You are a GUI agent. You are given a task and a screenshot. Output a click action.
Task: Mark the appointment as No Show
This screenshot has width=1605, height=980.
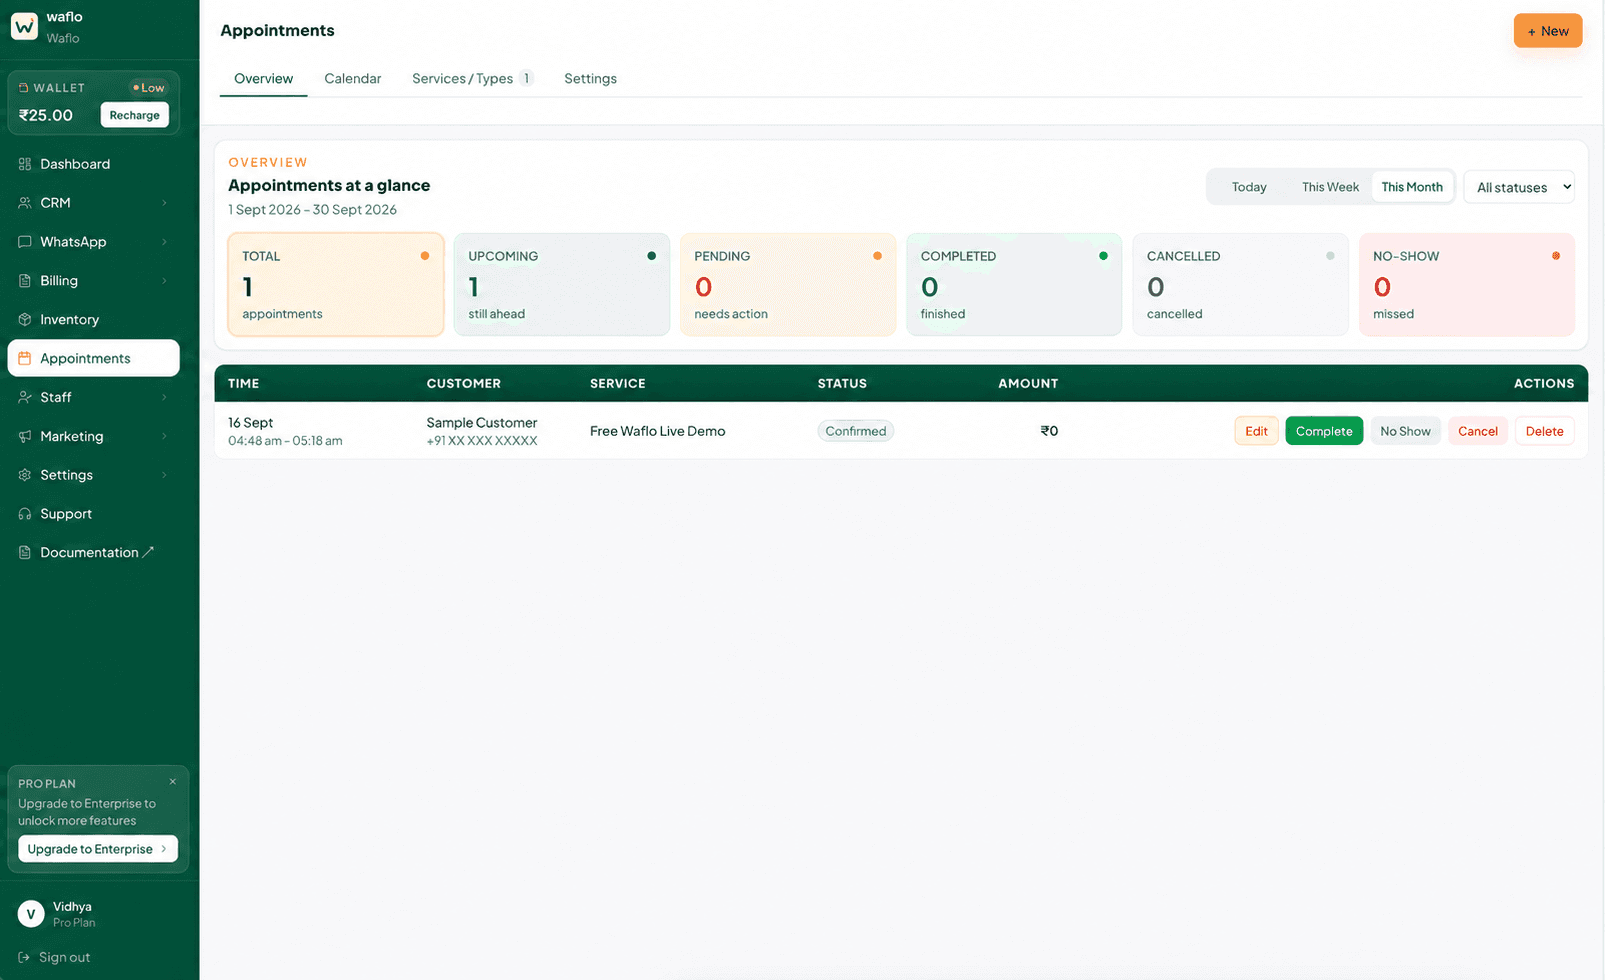click(x=1405, y=431)
